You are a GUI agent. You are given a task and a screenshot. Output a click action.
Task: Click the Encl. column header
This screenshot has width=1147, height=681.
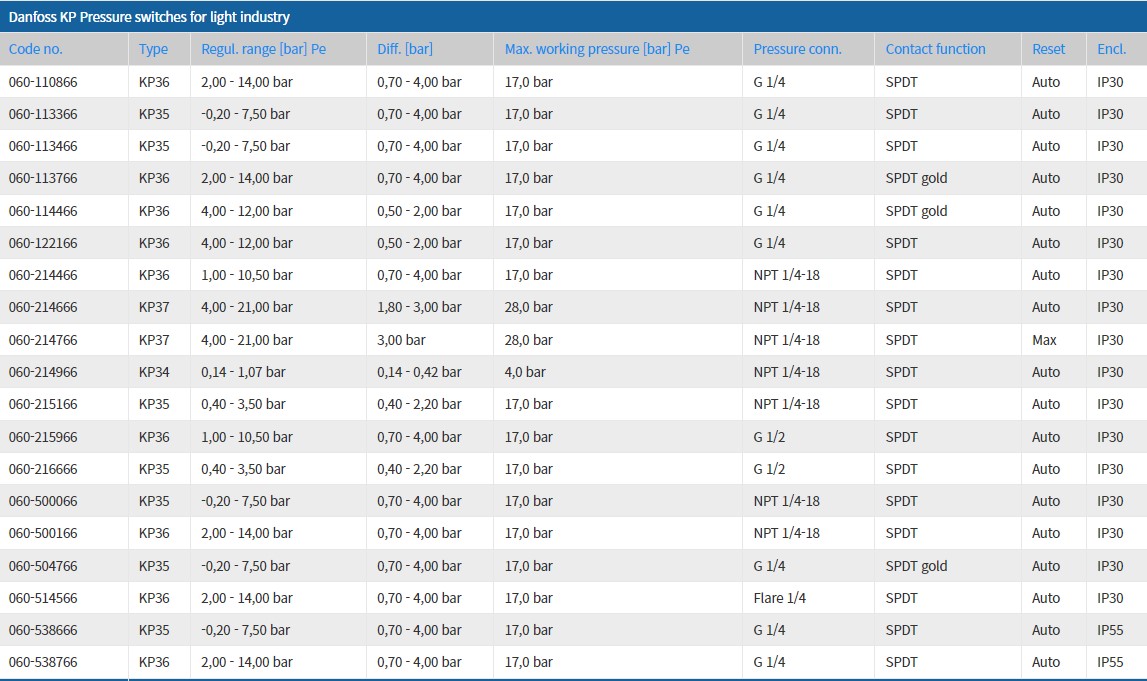1112,49
